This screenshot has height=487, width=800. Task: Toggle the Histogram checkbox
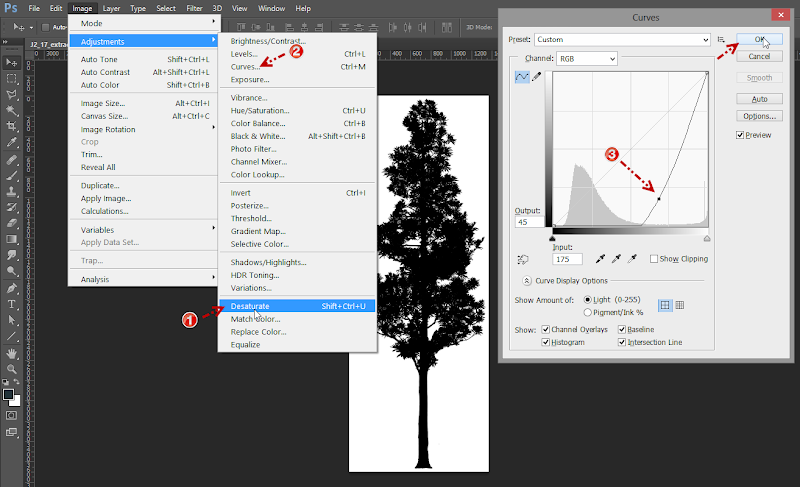pos(545,342)
